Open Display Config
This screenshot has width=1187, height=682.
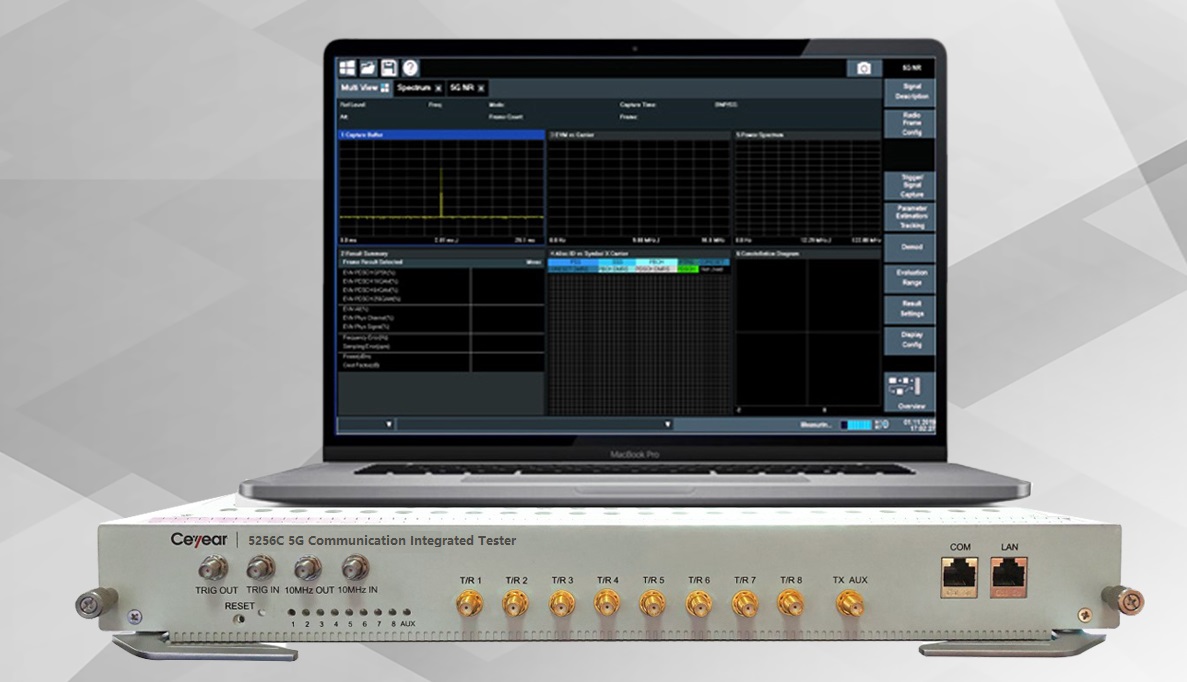(x=909, y=341)
